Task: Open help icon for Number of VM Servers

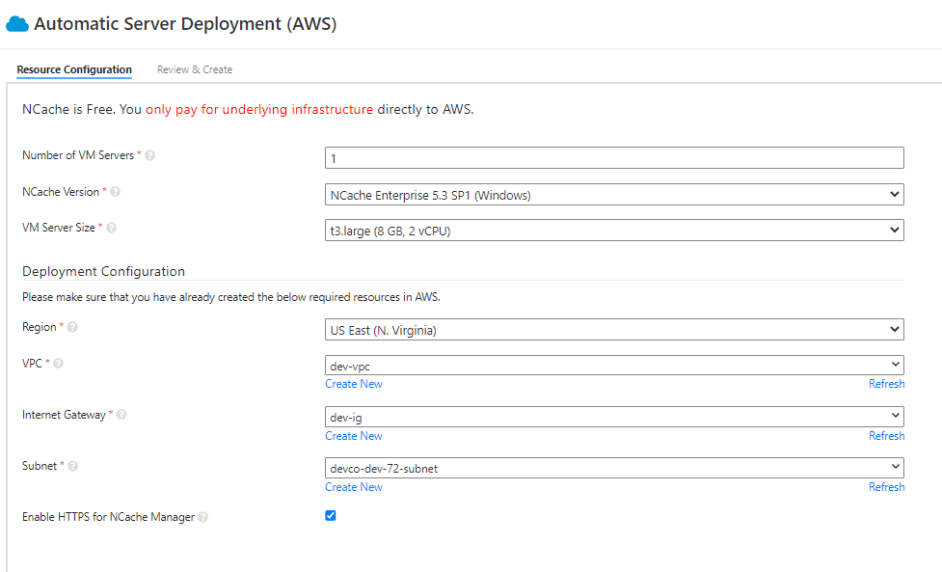Action: [150, 156]
